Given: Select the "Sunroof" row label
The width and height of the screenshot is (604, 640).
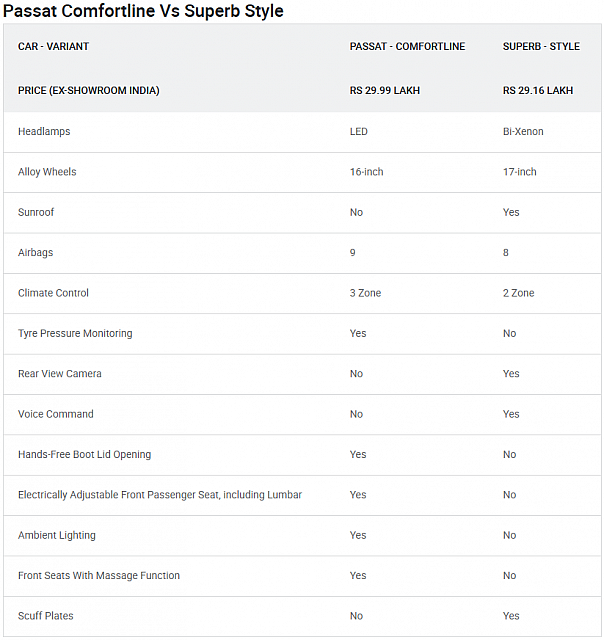Looking at the screenshot, I should [x=36, y=212].
